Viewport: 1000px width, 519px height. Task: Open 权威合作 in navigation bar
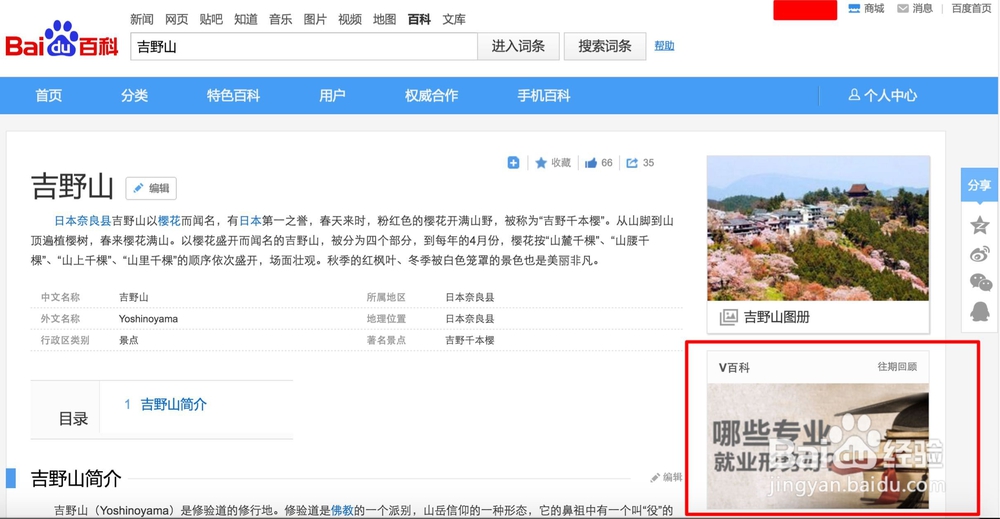point(431,96)
